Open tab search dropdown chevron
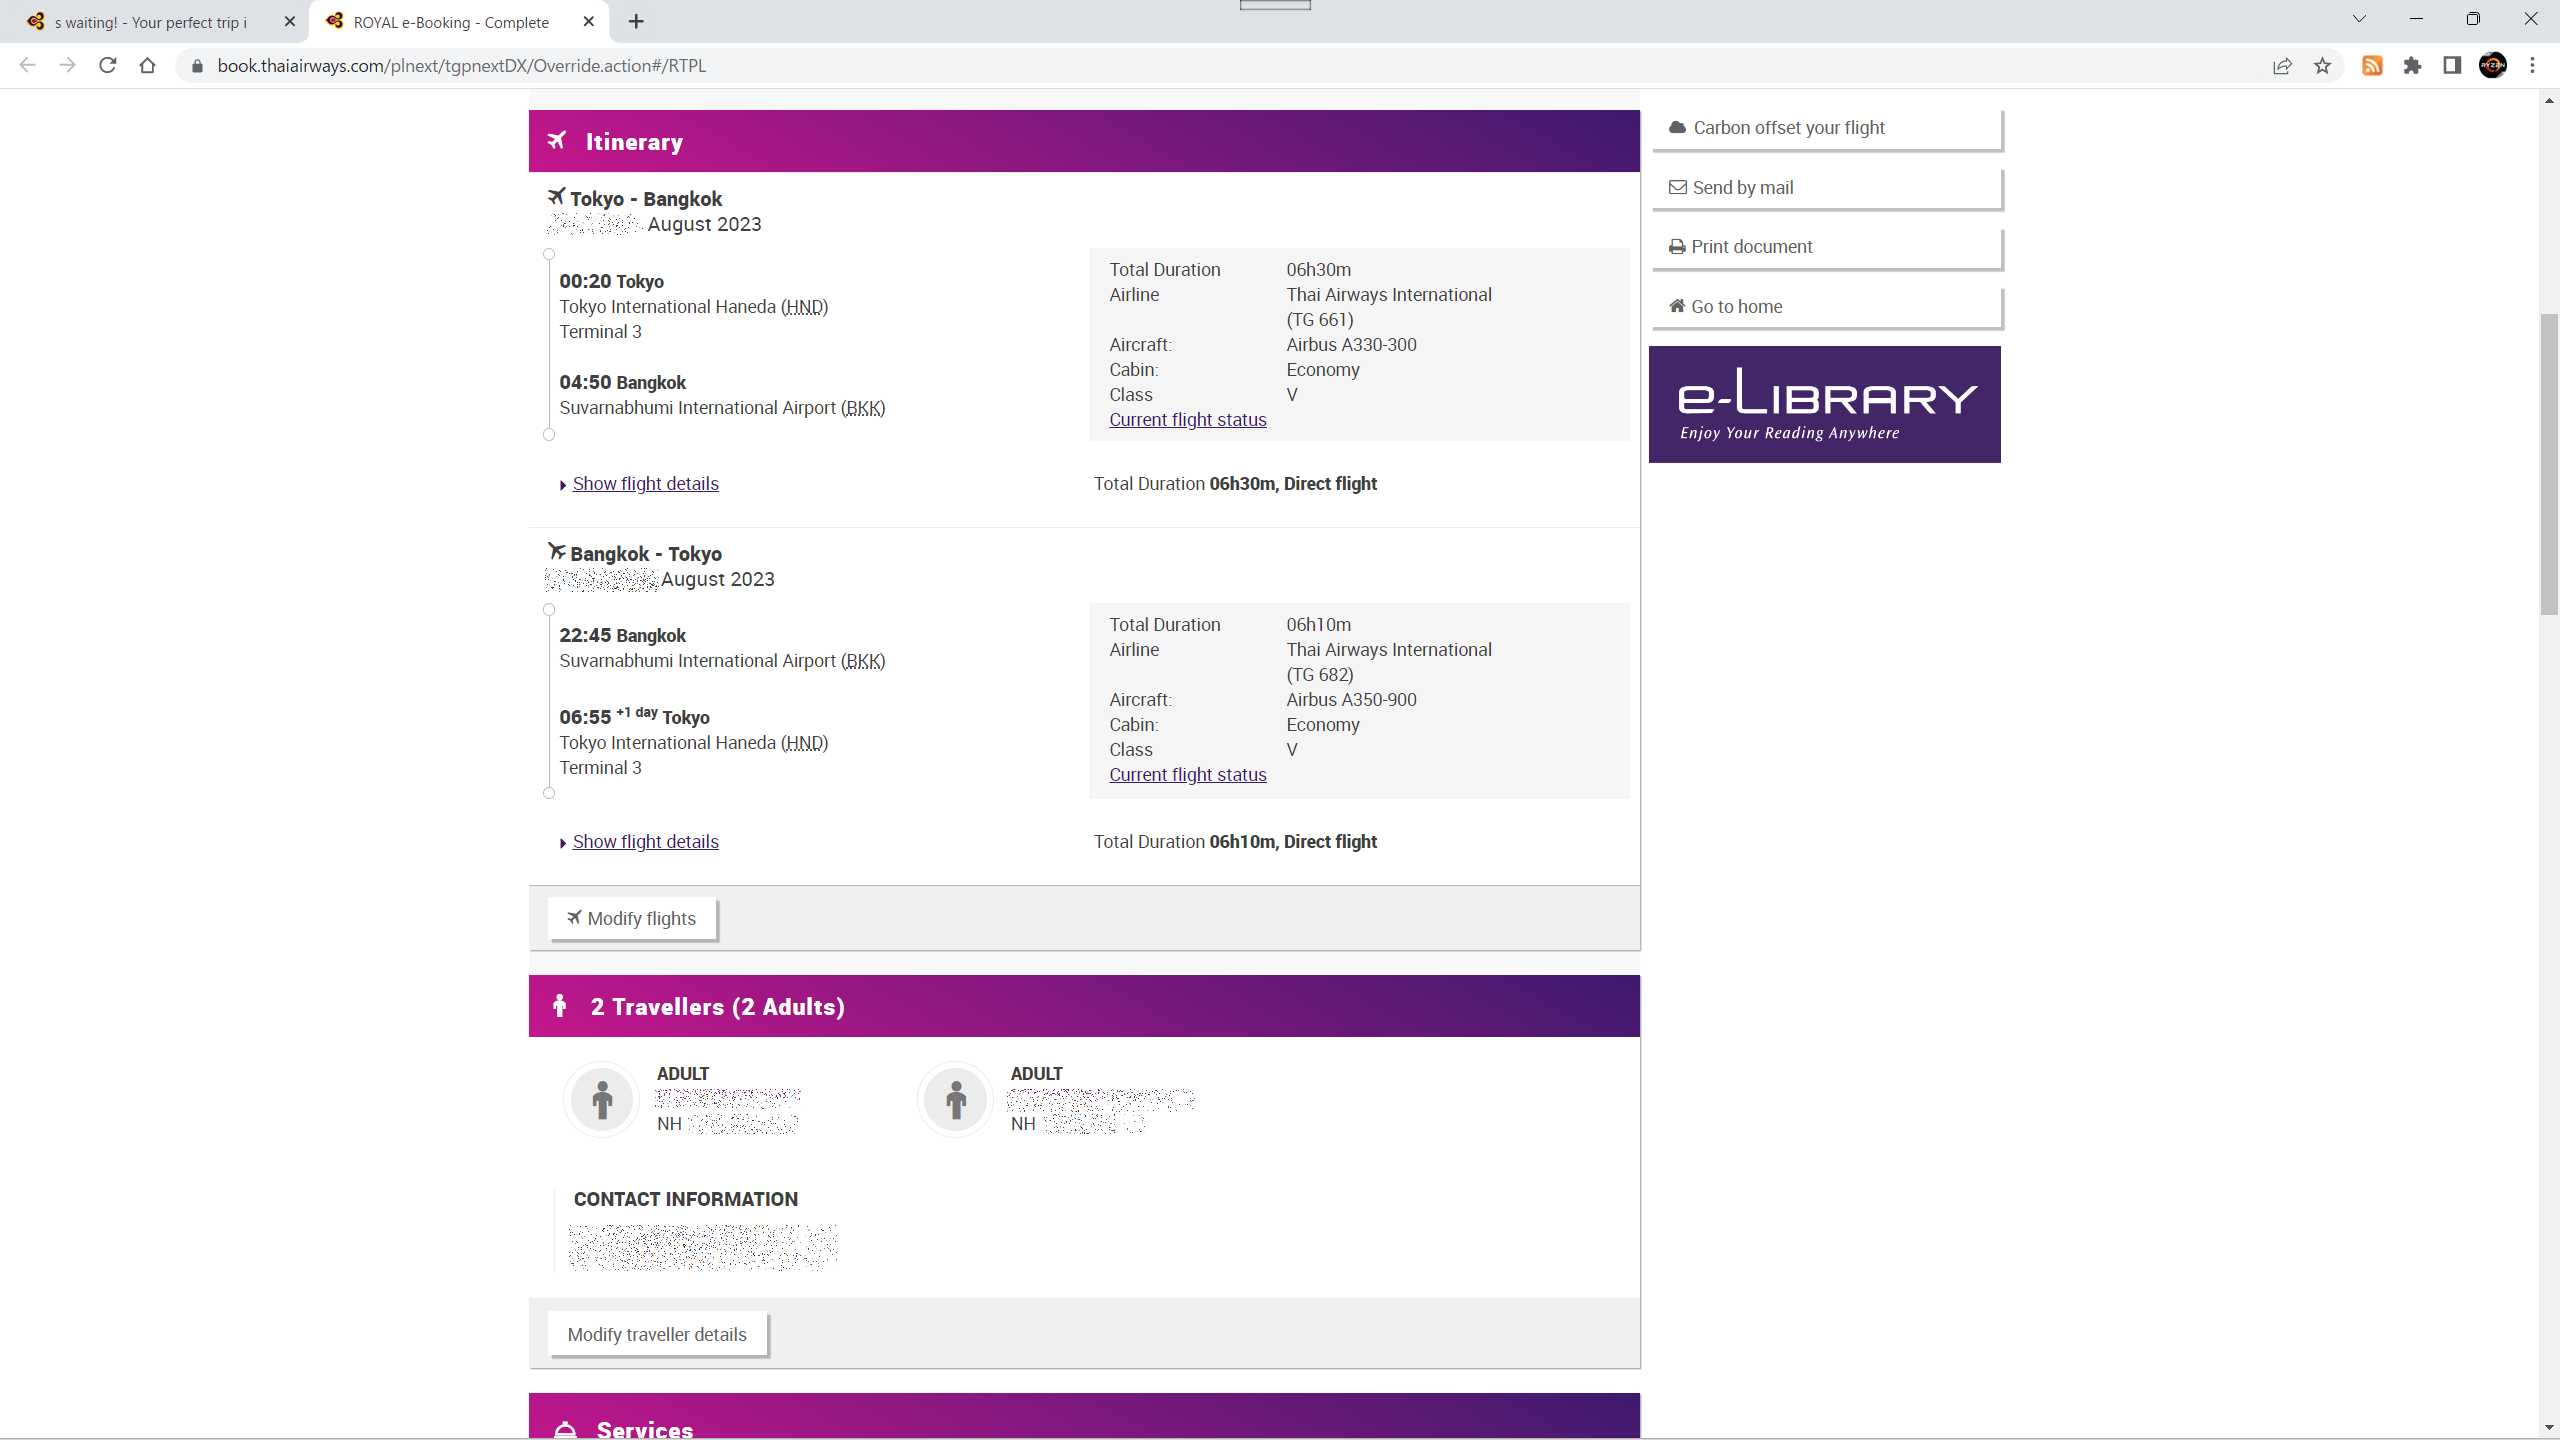The image size is (2560, 1440). 2359,19
